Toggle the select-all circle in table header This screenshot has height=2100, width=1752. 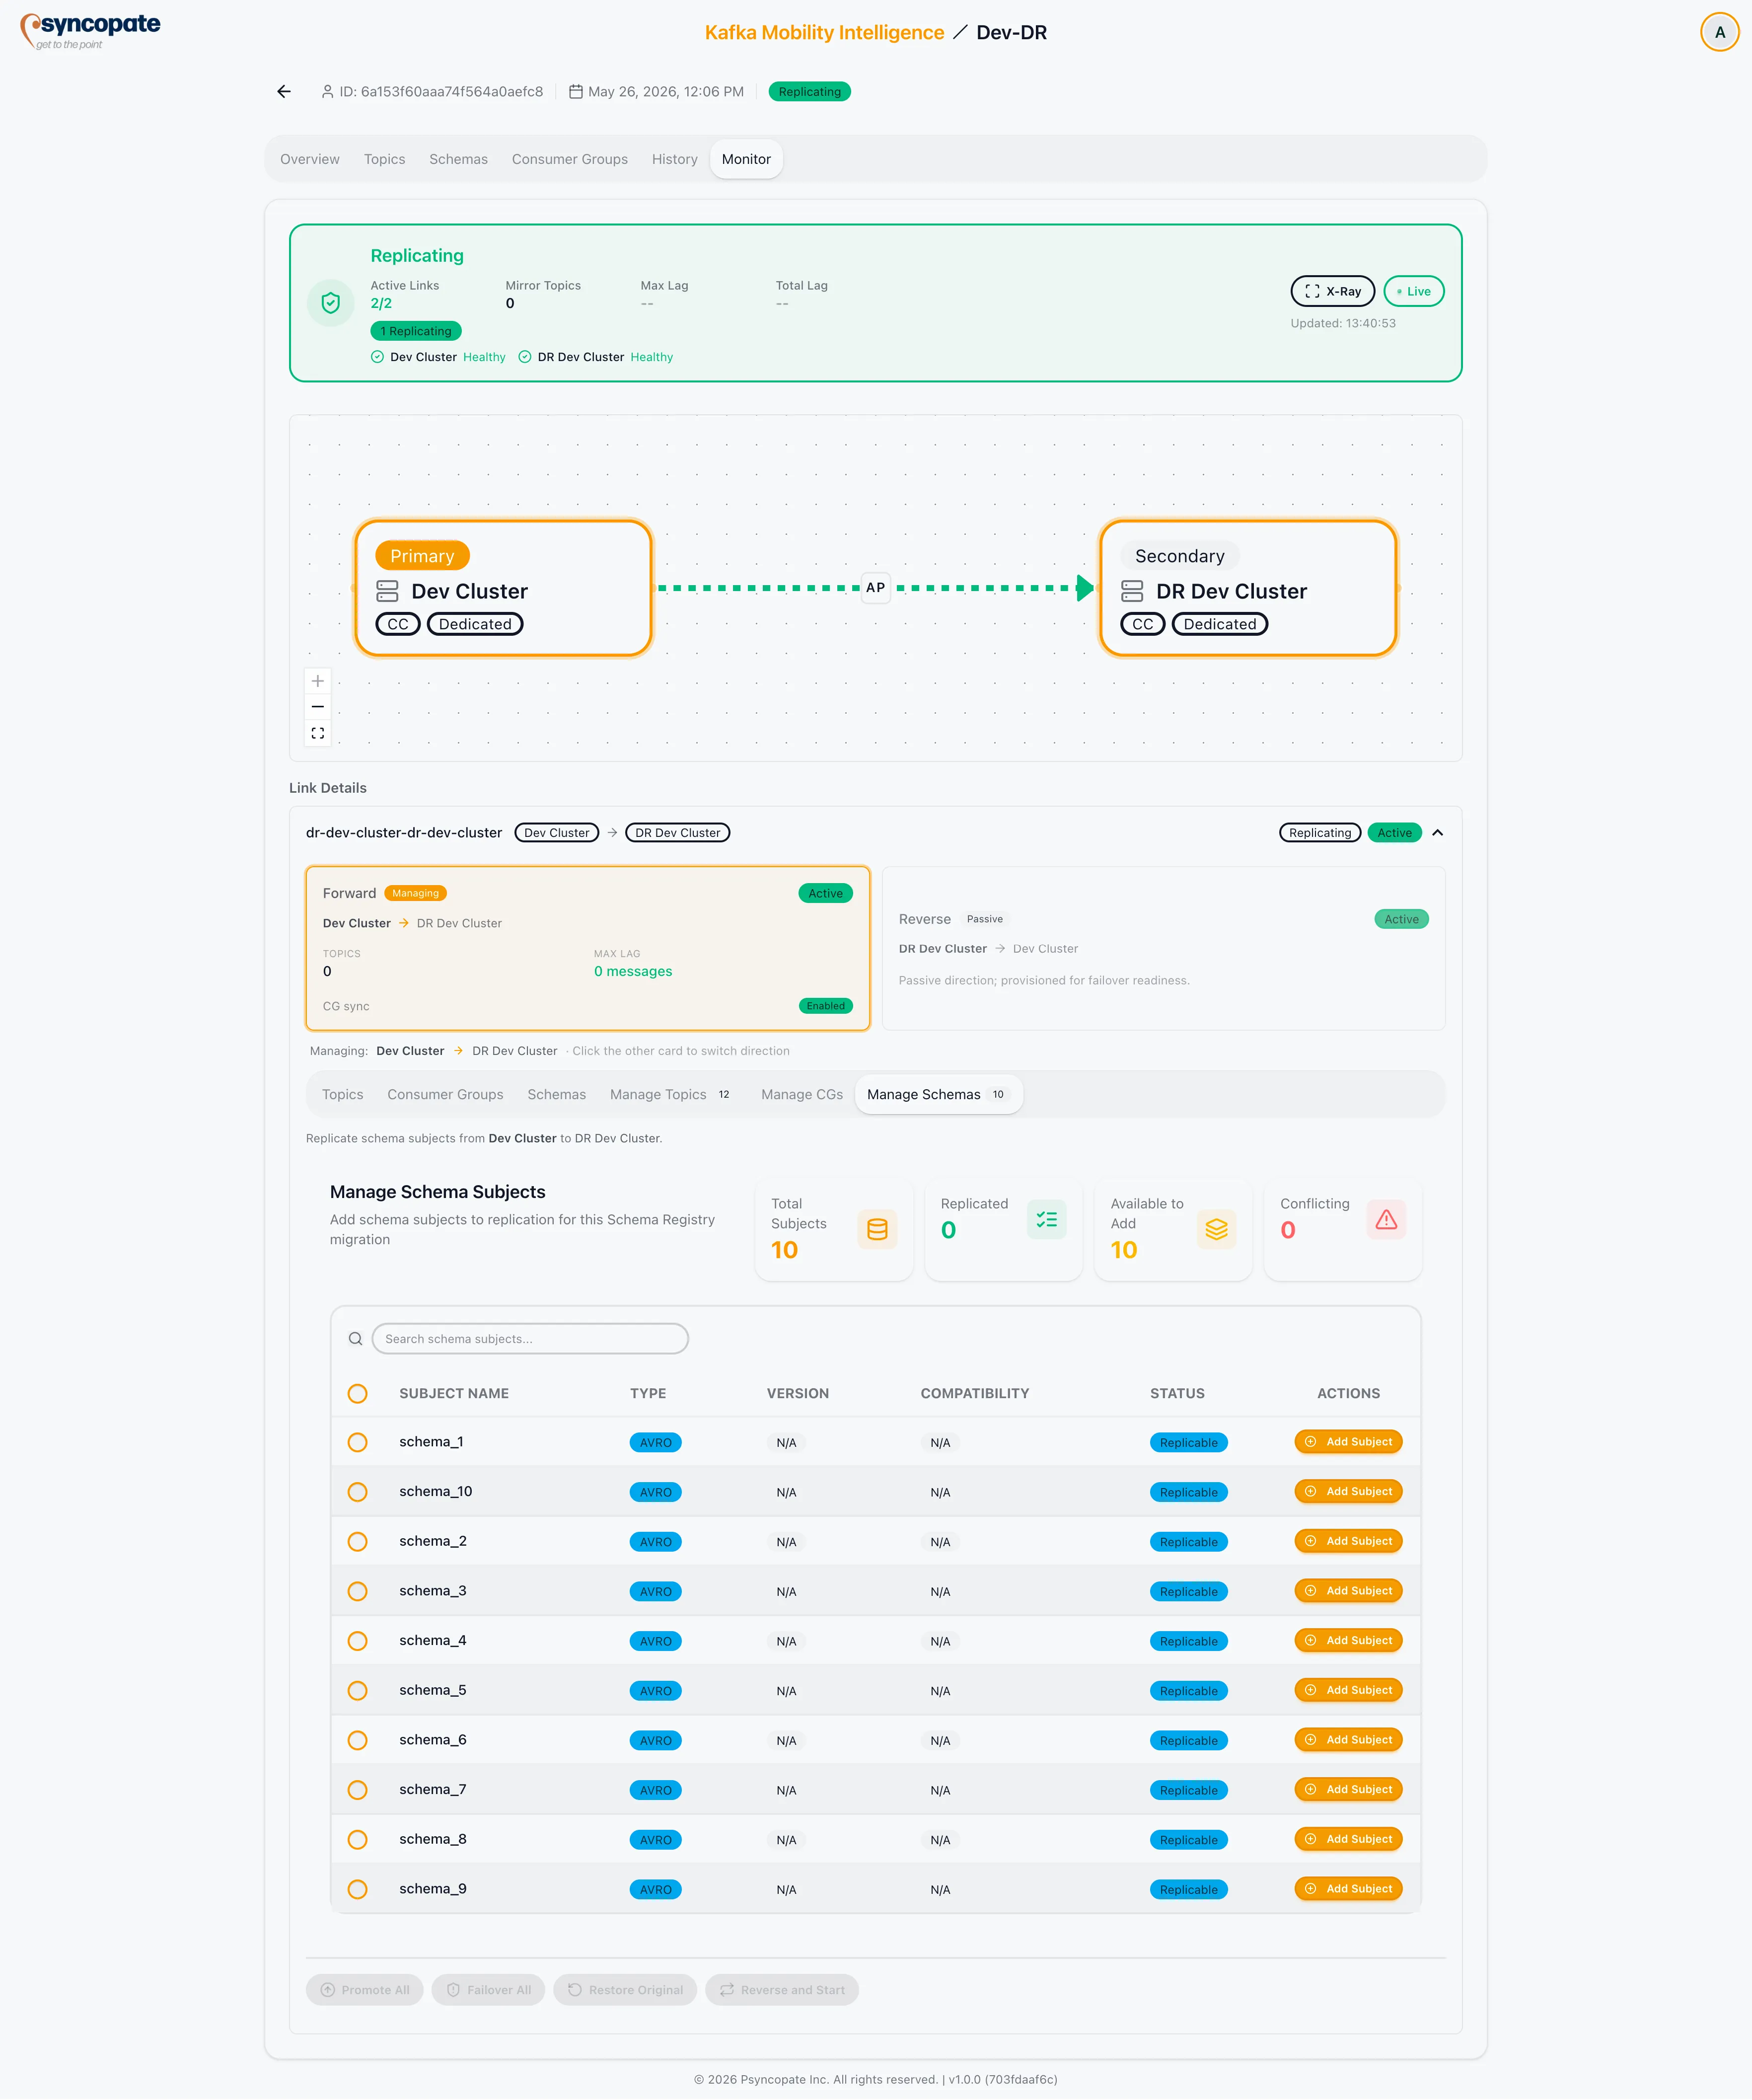tap(357, 1394)
